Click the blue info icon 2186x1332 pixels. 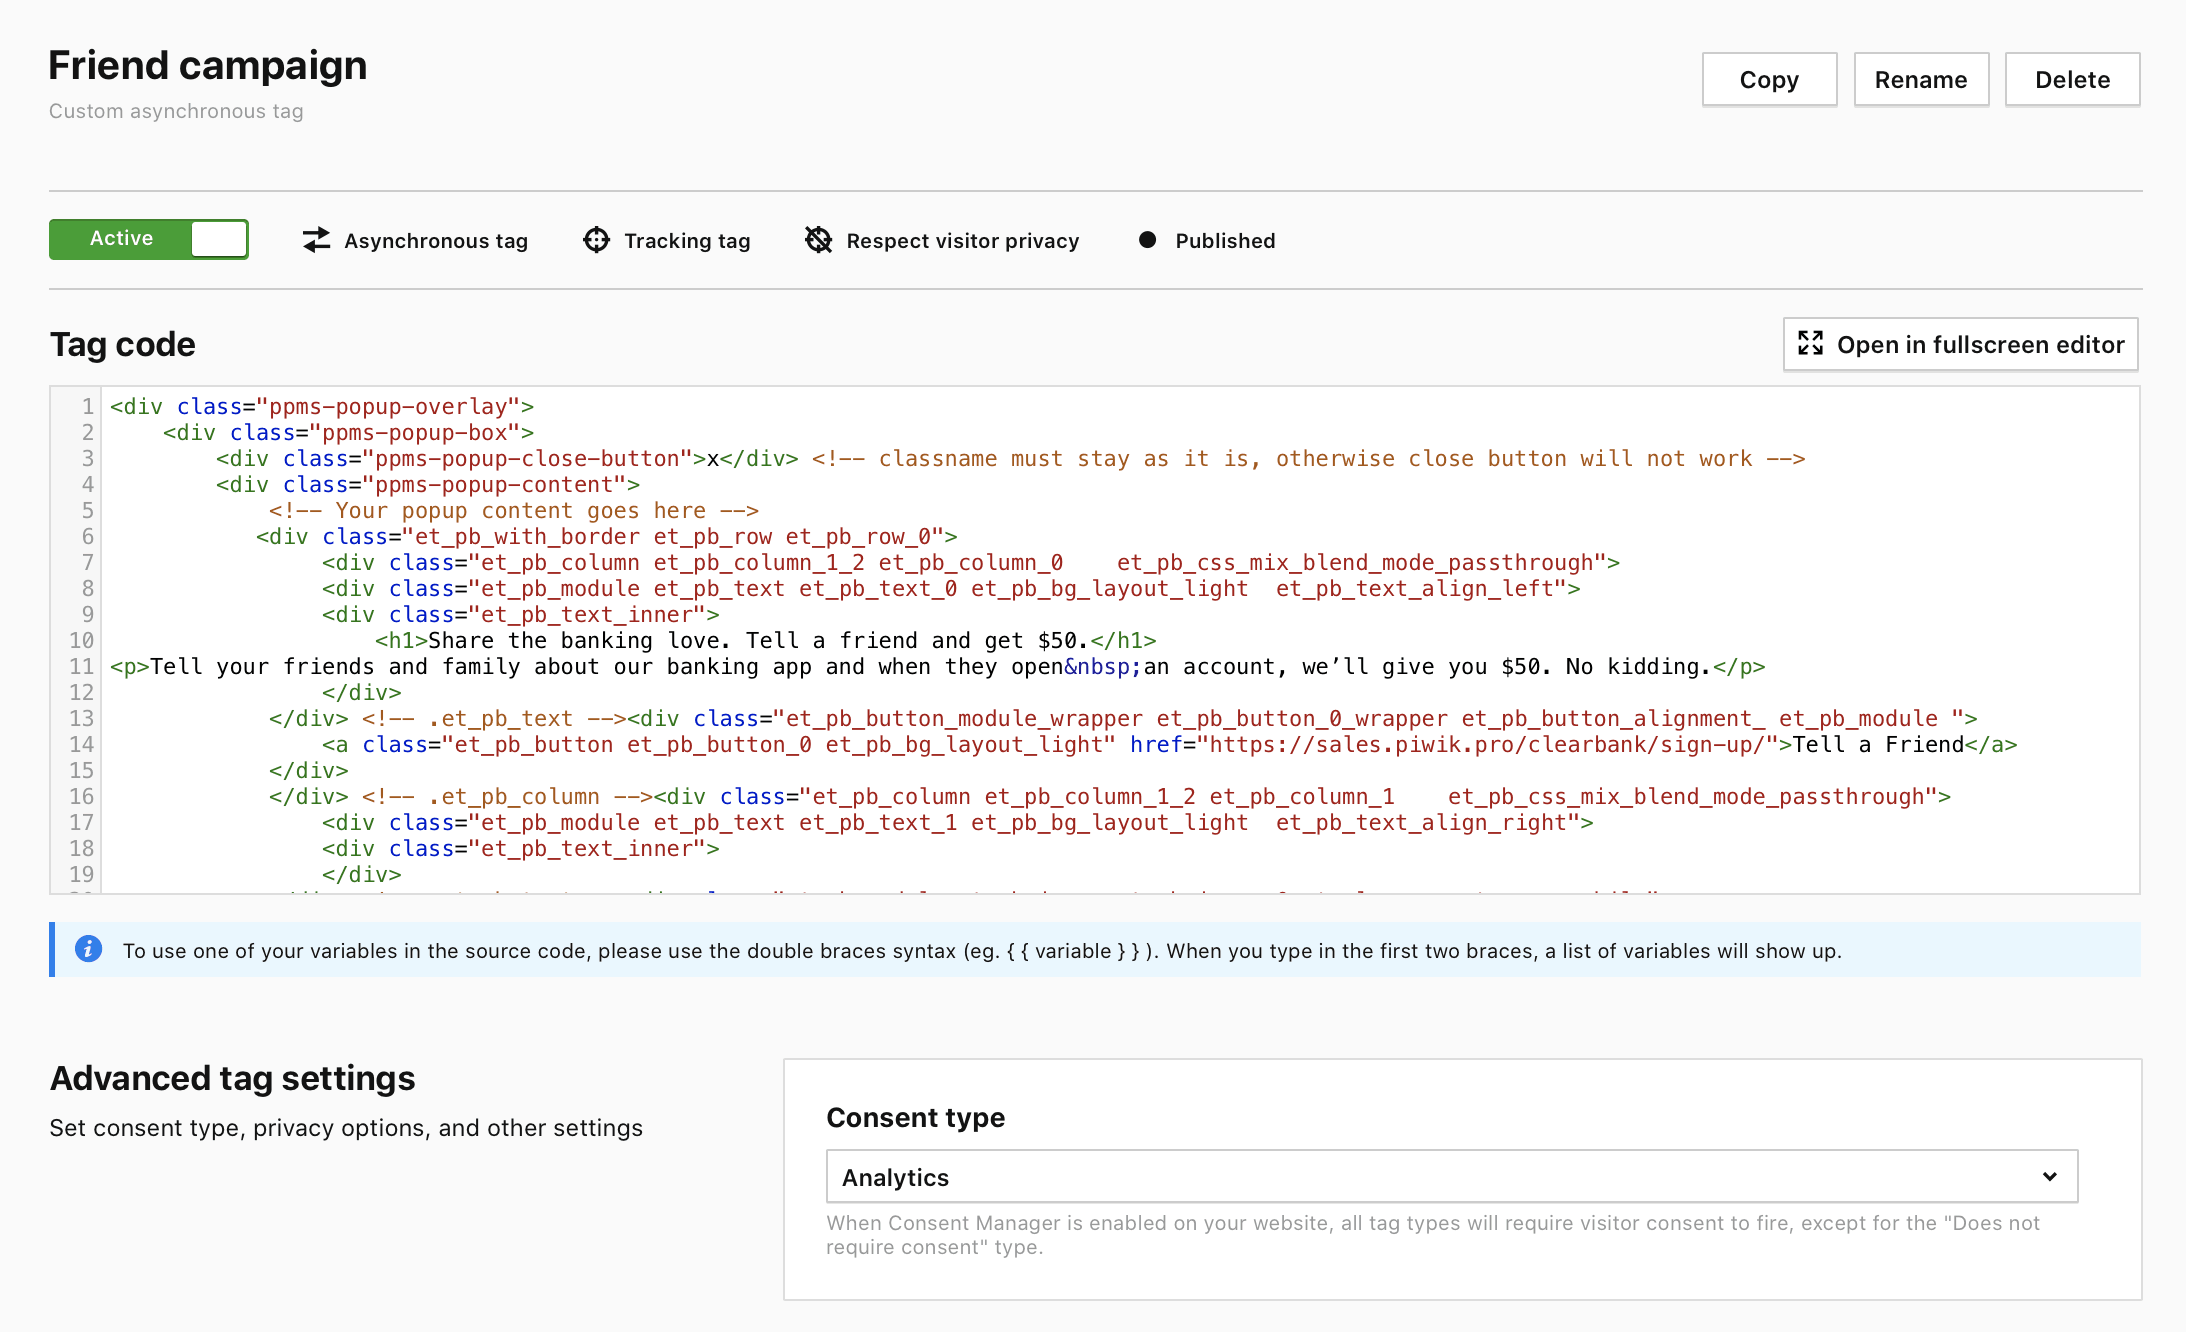pos(88,949)
